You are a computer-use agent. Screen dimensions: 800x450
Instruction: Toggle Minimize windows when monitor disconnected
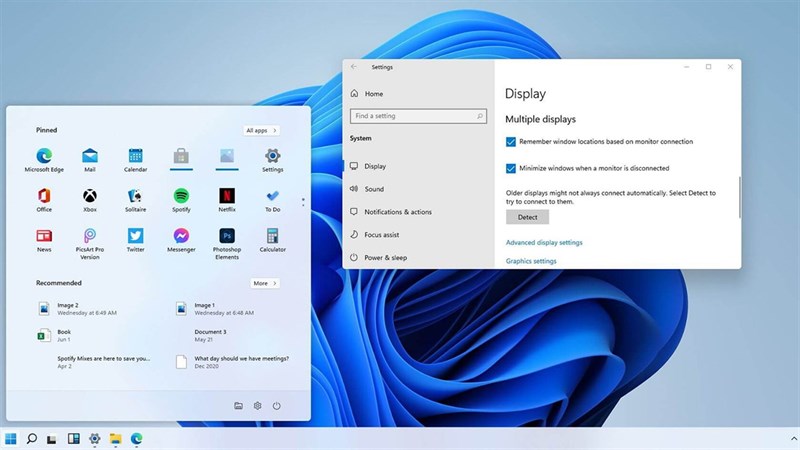tap(511, 168)
